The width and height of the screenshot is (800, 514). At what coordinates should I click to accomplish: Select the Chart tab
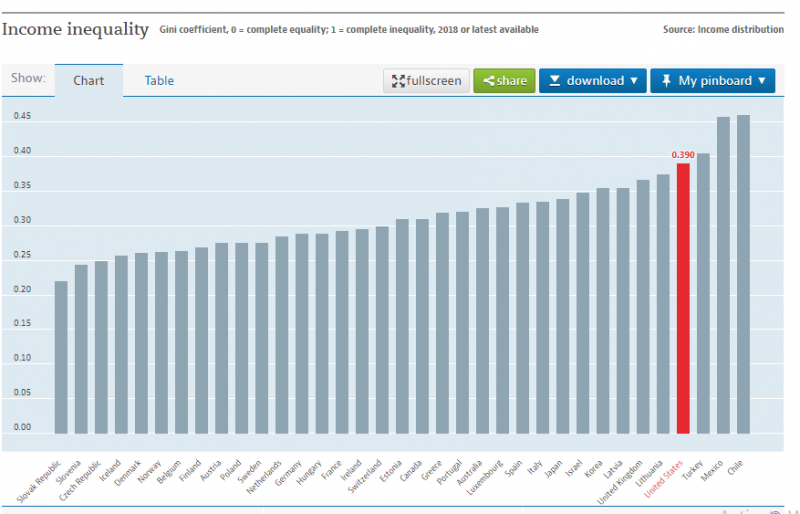tap(89, 80)
